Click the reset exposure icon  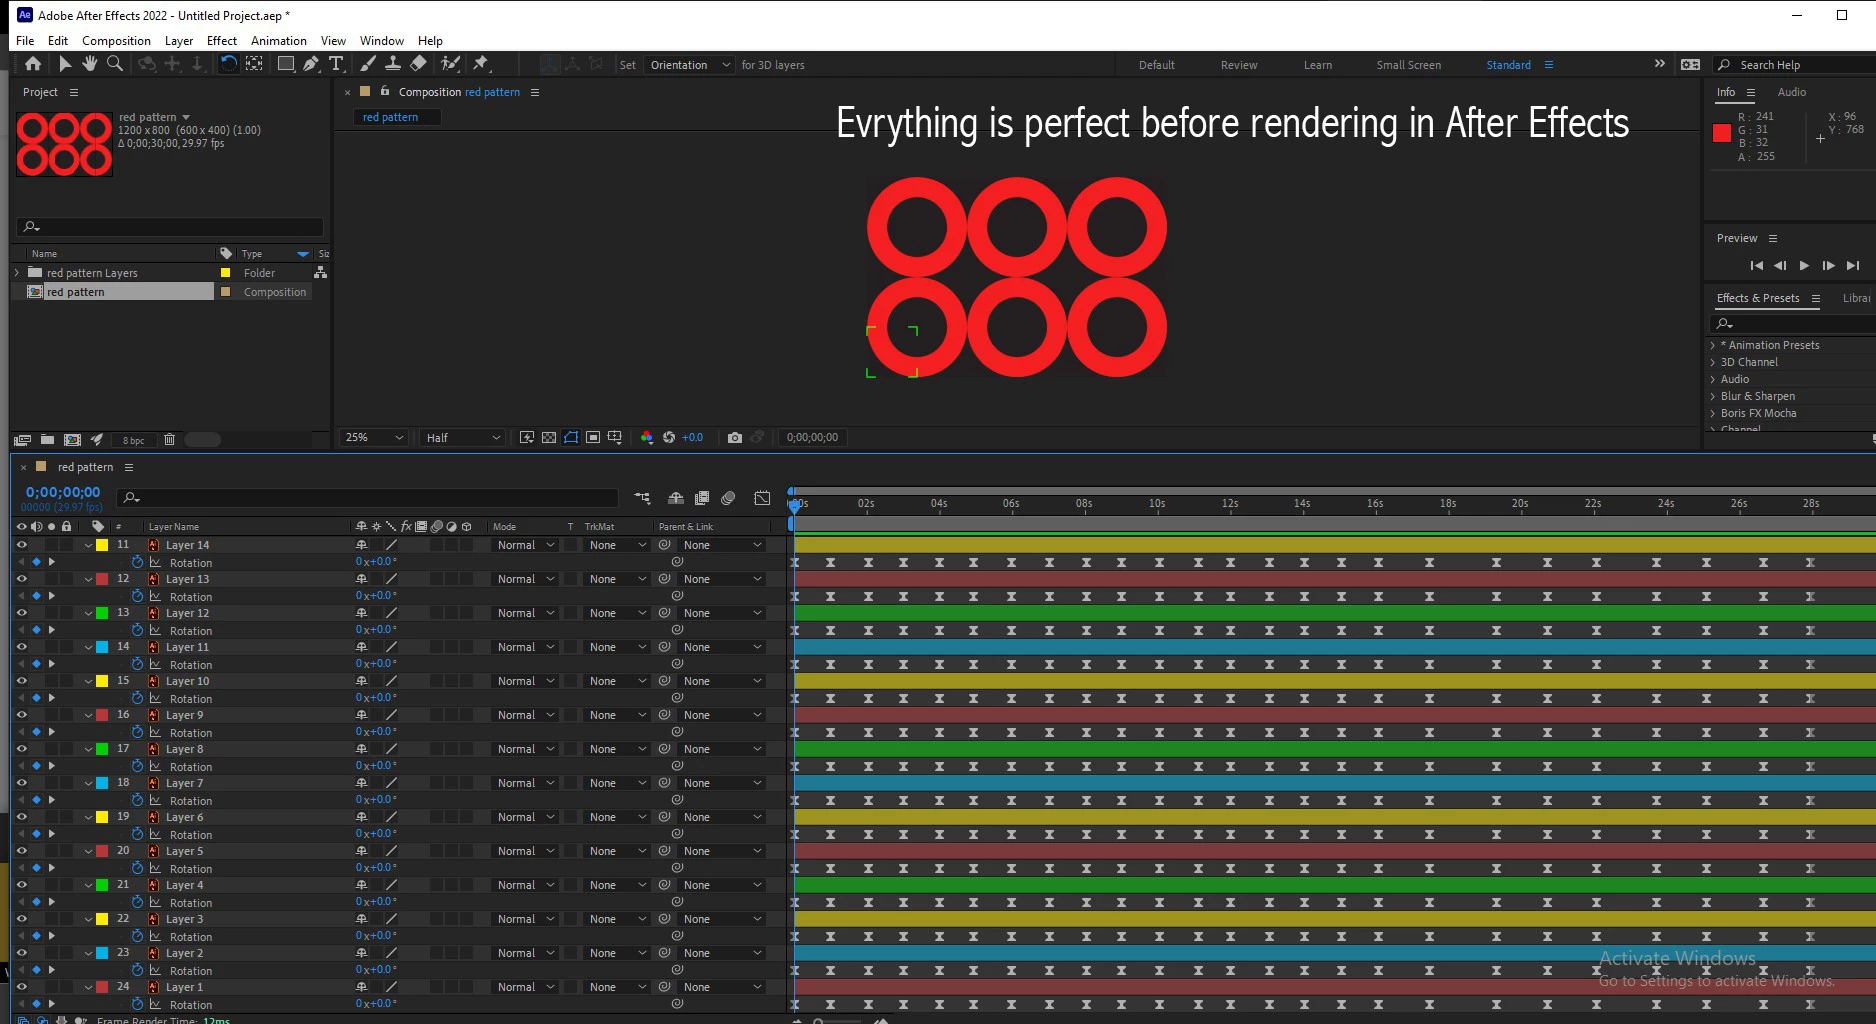[669, 438]
